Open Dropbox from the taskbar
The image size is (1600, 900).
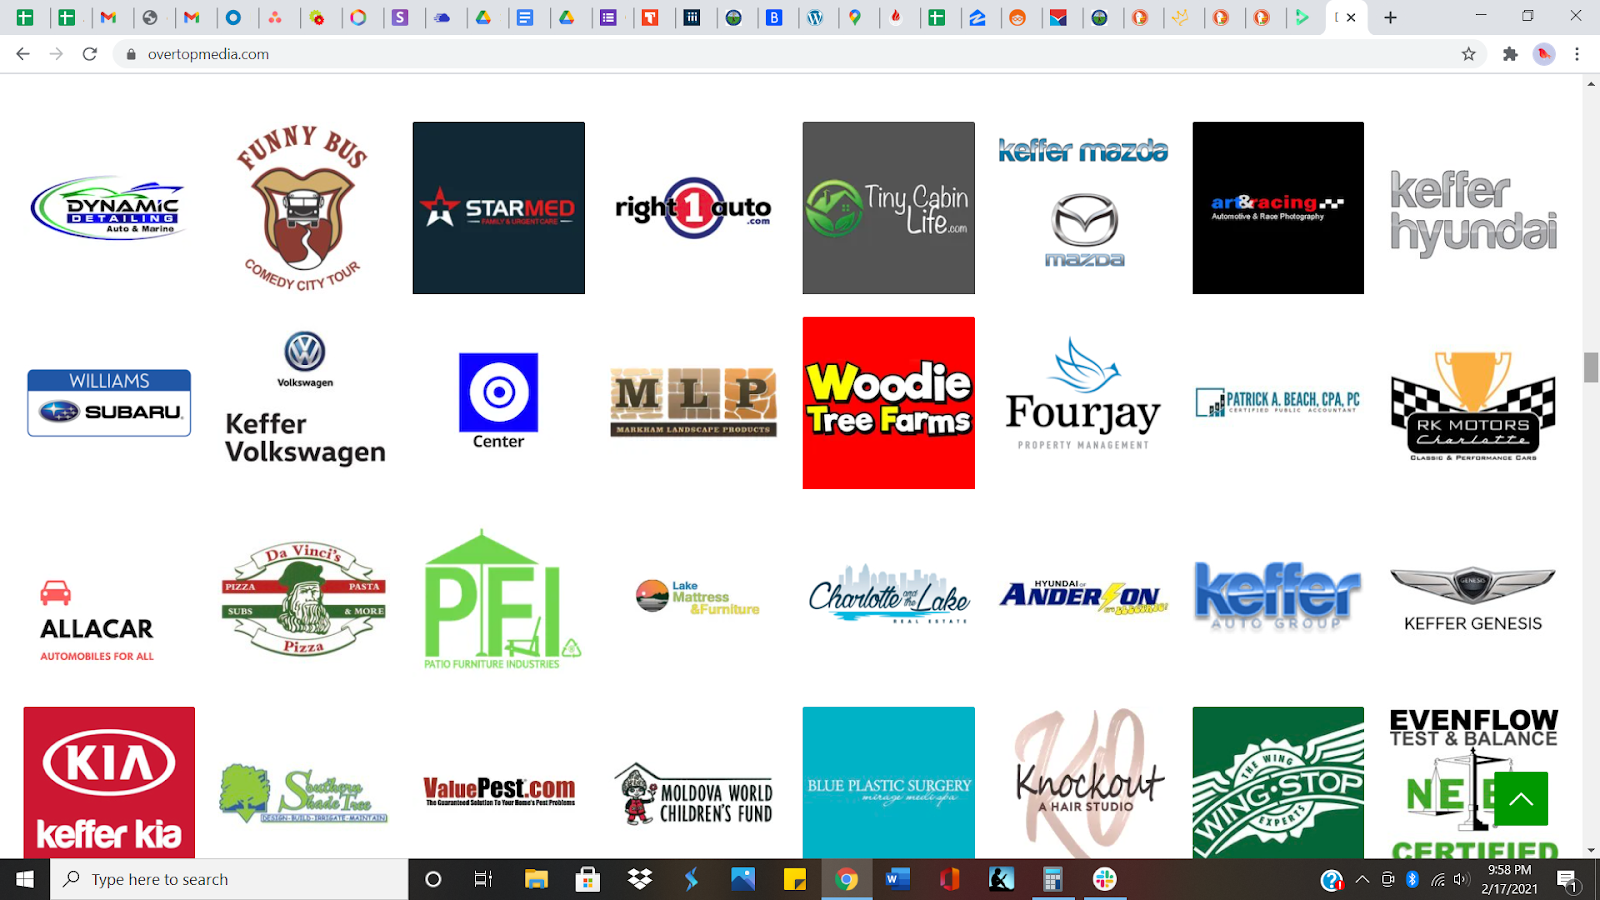tap(640, 879)
